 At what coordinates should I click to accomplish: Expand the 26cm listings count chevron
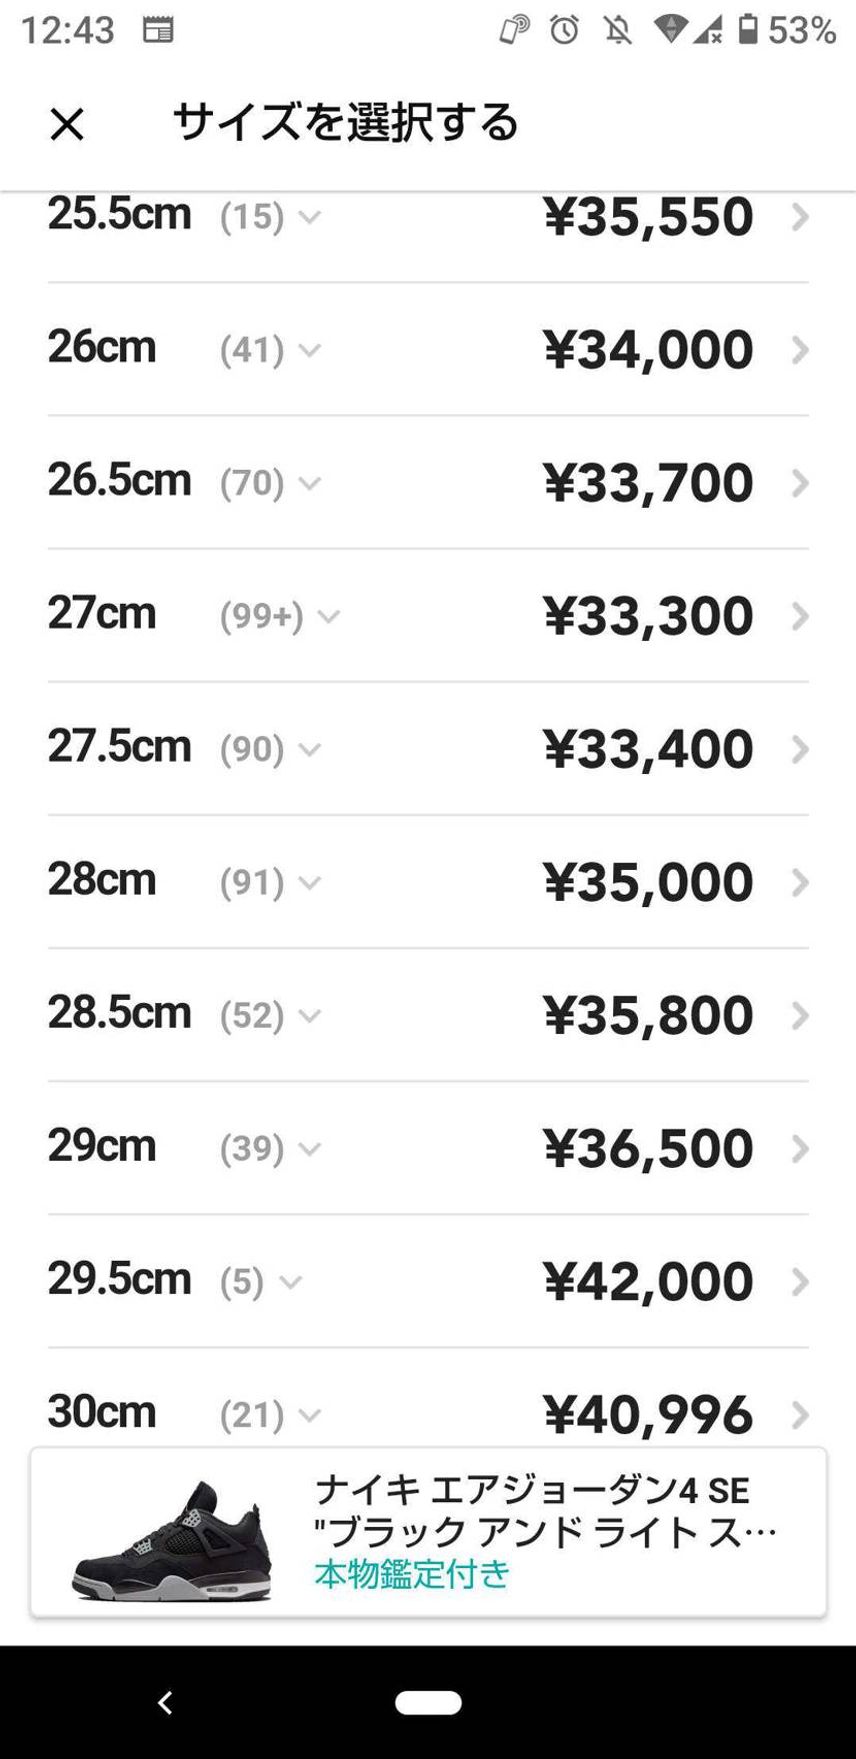click(310, 350)
